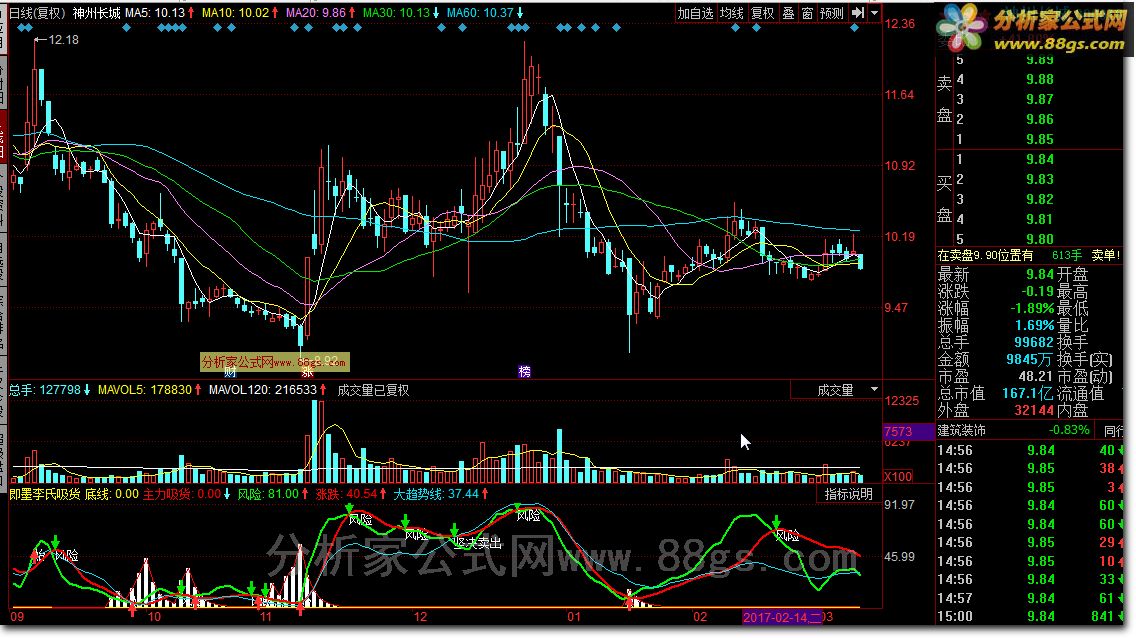Click the 卖盘 level 4 price 9.88
This screenshot has height=638, width=1136.
tap(1040, 80)
